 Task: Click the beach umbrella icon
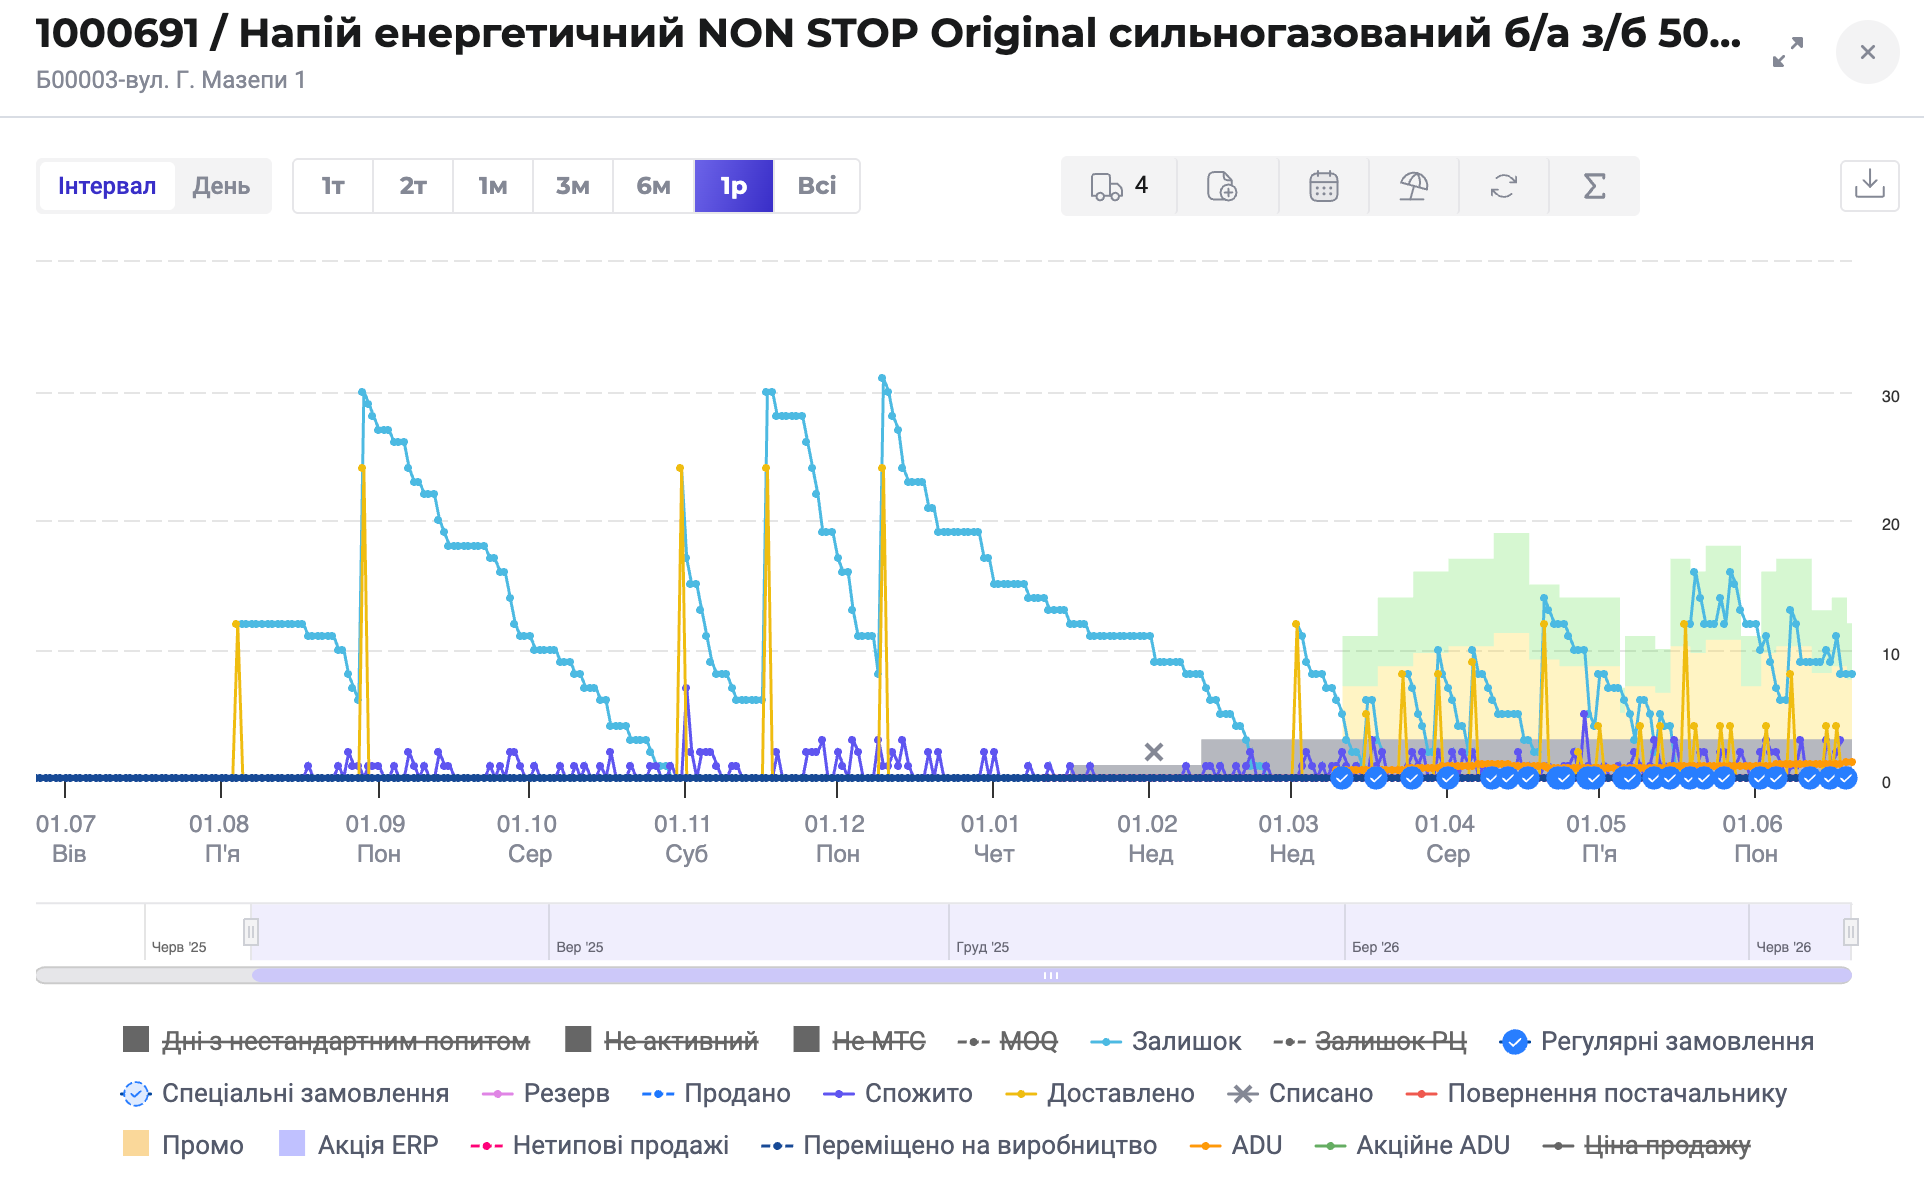coord(1414,186)
